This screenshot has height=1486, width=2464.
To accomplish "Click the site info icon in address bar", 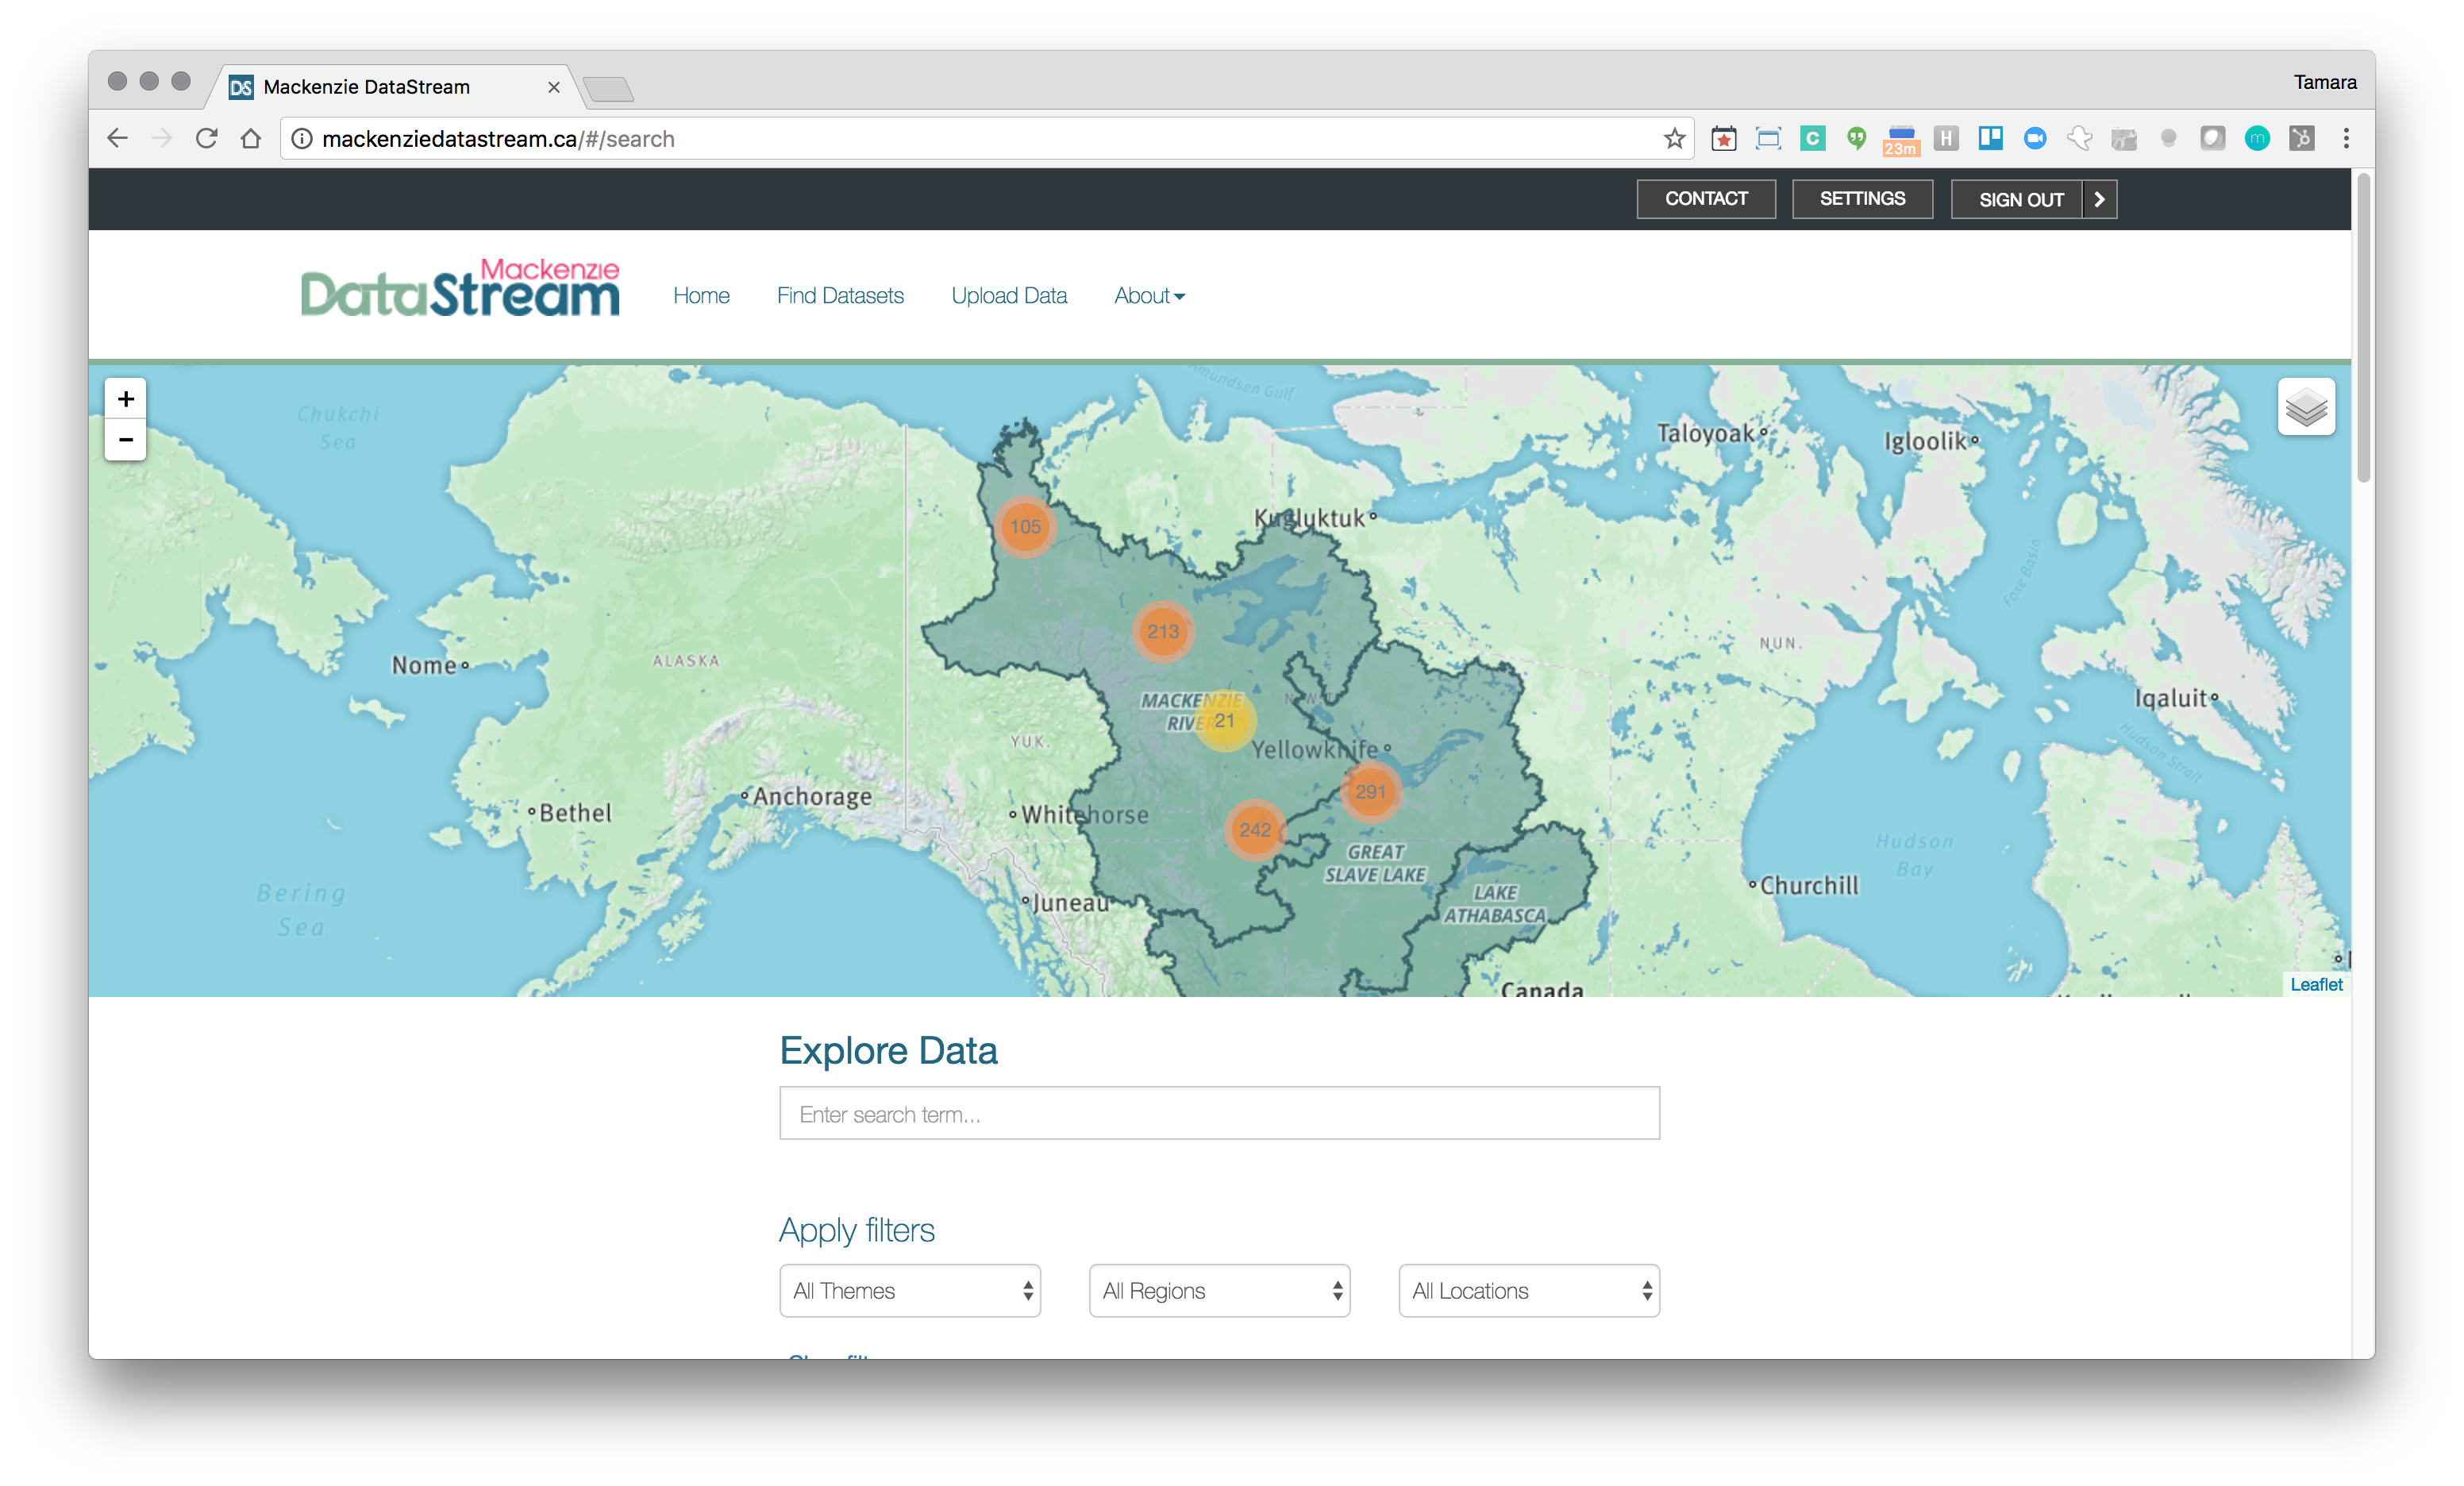I will click(x=302, y=138).
